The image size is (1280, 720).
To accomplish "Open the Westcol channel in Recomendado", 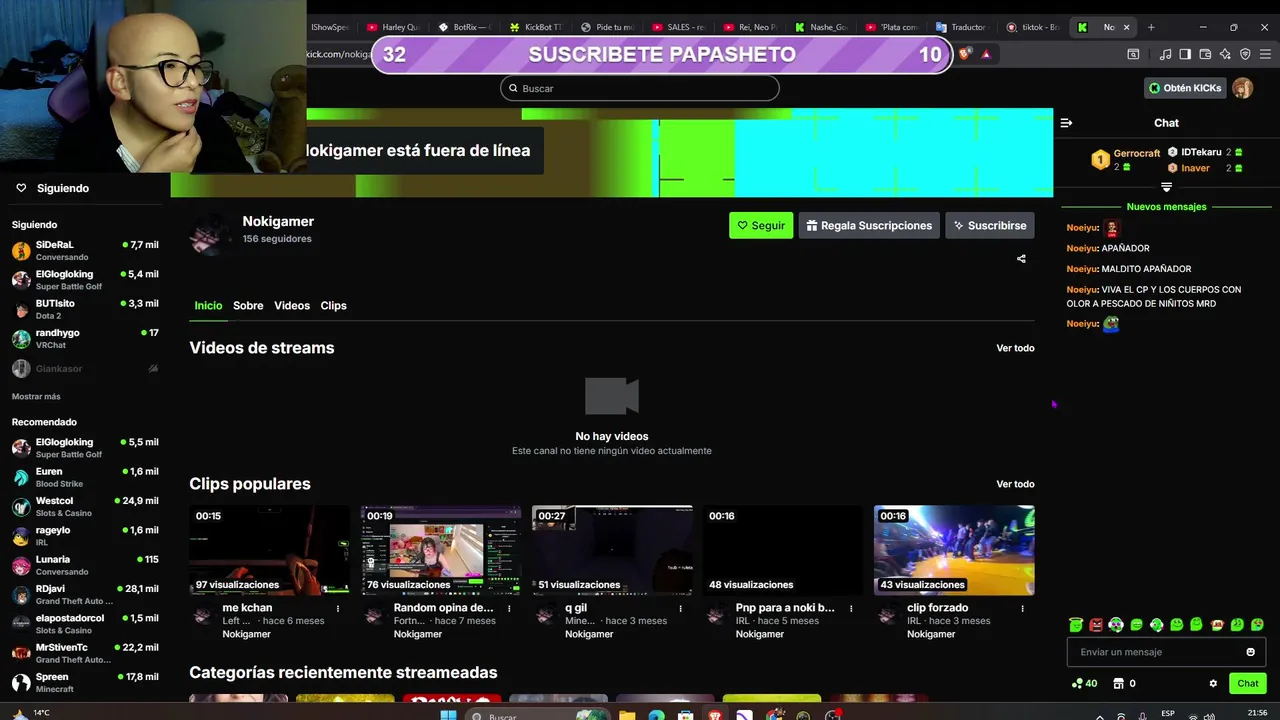I will click(85, 507).
